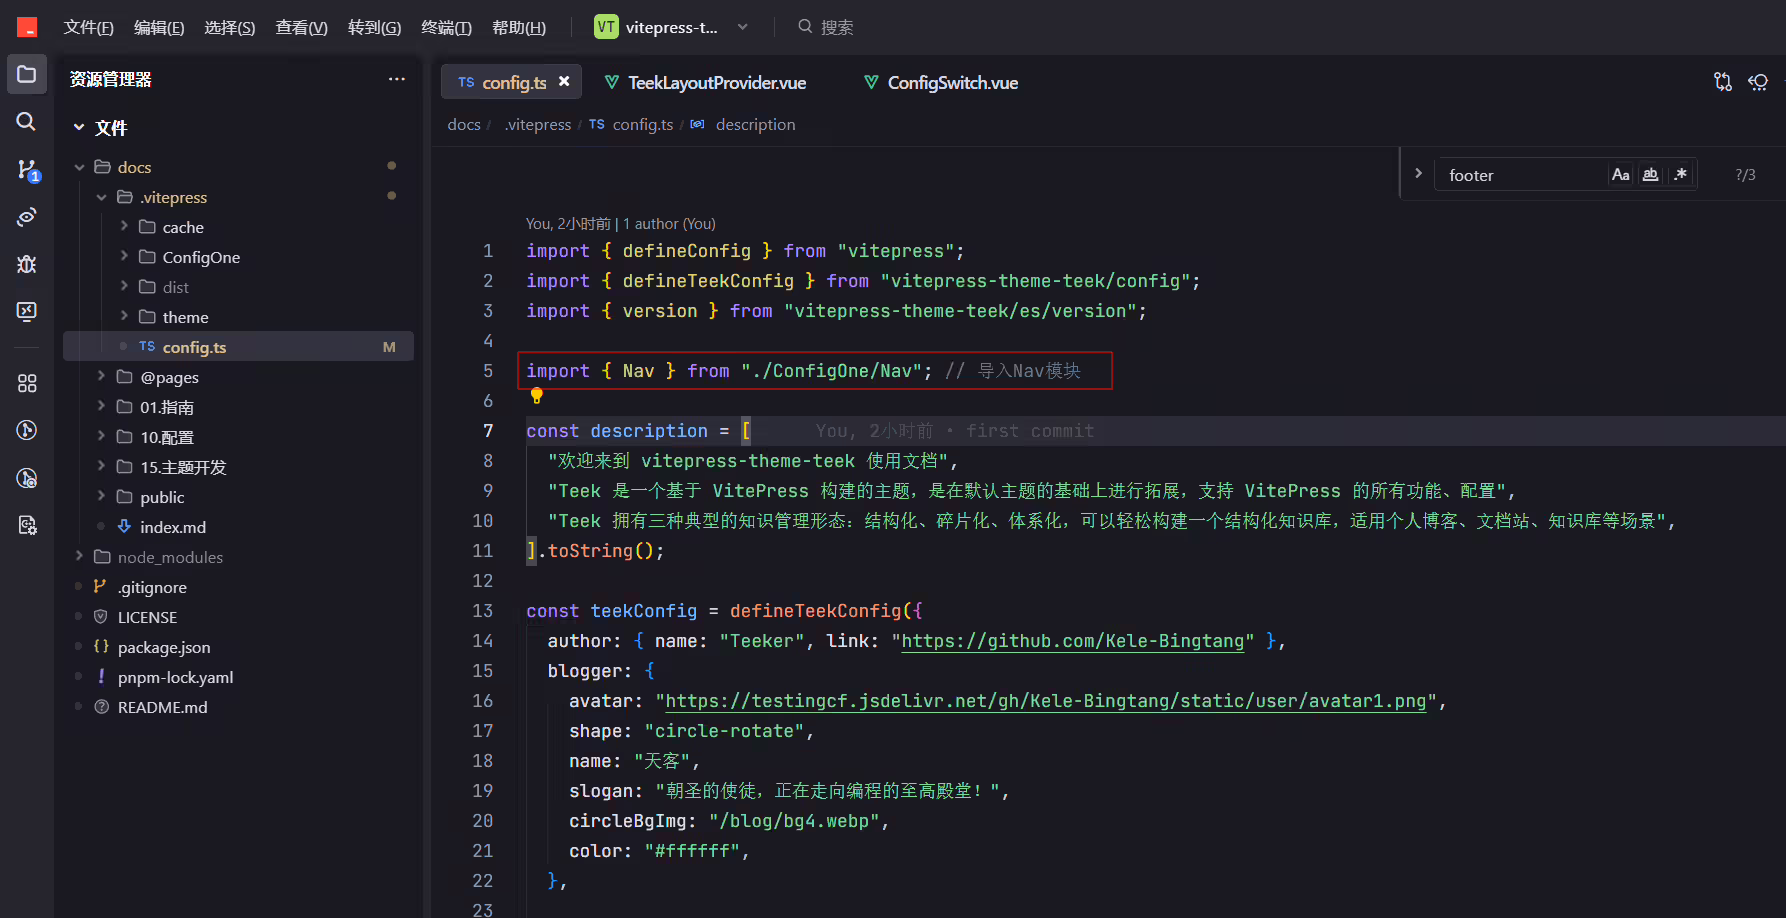Click the color swatch value "#ffffff" on line 21
Viewport: 1786px width, 918px height.
pyautogui.click(x=696, y=851)
